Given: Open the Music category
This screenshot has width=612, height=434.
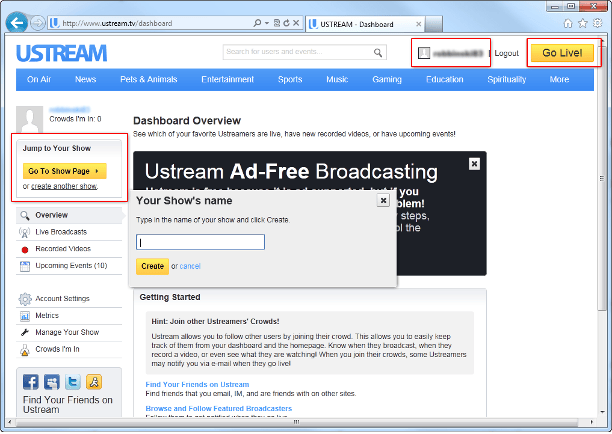Looking at the screenshot, I should tap(337, 80).
